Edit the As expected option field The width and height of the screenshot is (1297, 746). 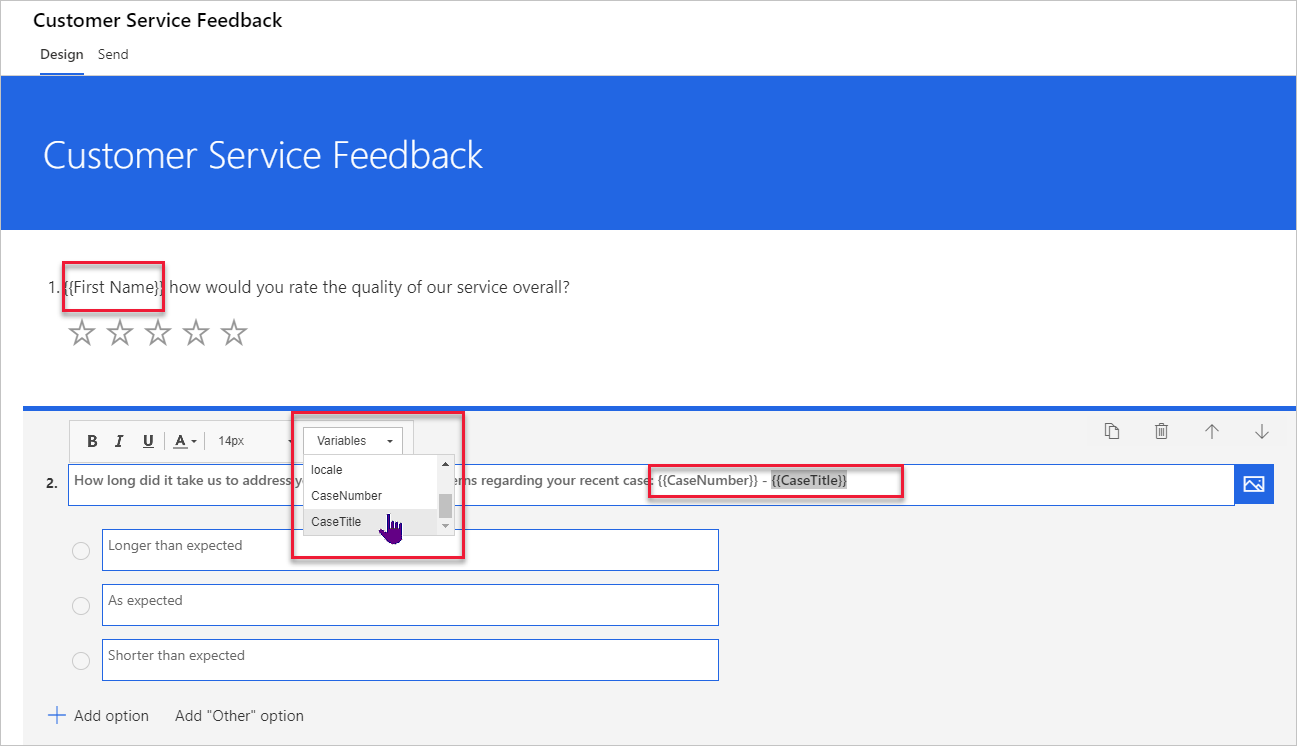(x=410, y=605)
